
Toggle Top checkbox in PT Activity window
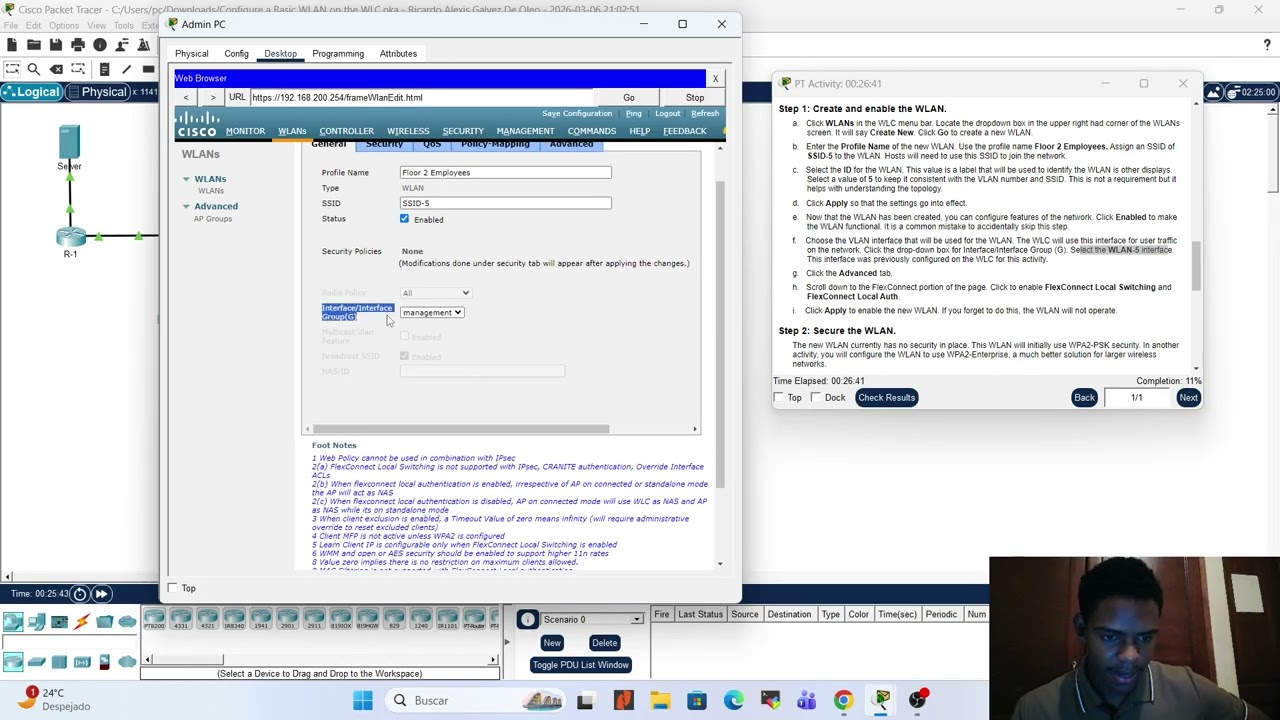click(779, 398)
